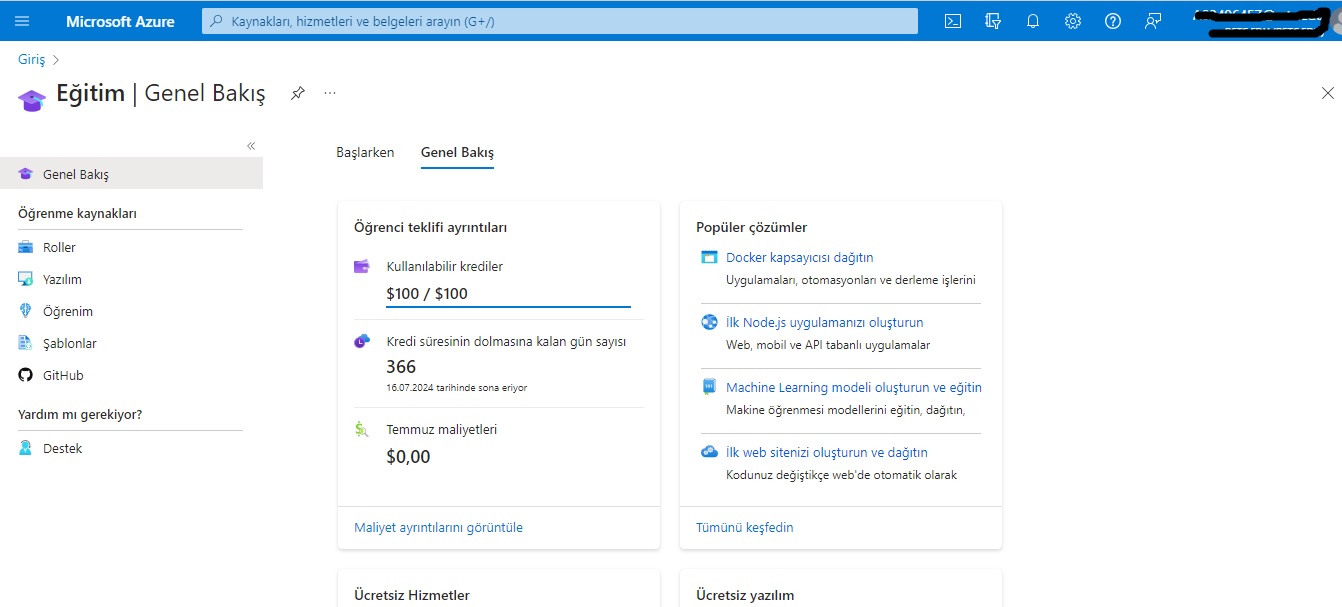Click the $0,00 cost value
Screen dimensions: 1342x607
408,457
